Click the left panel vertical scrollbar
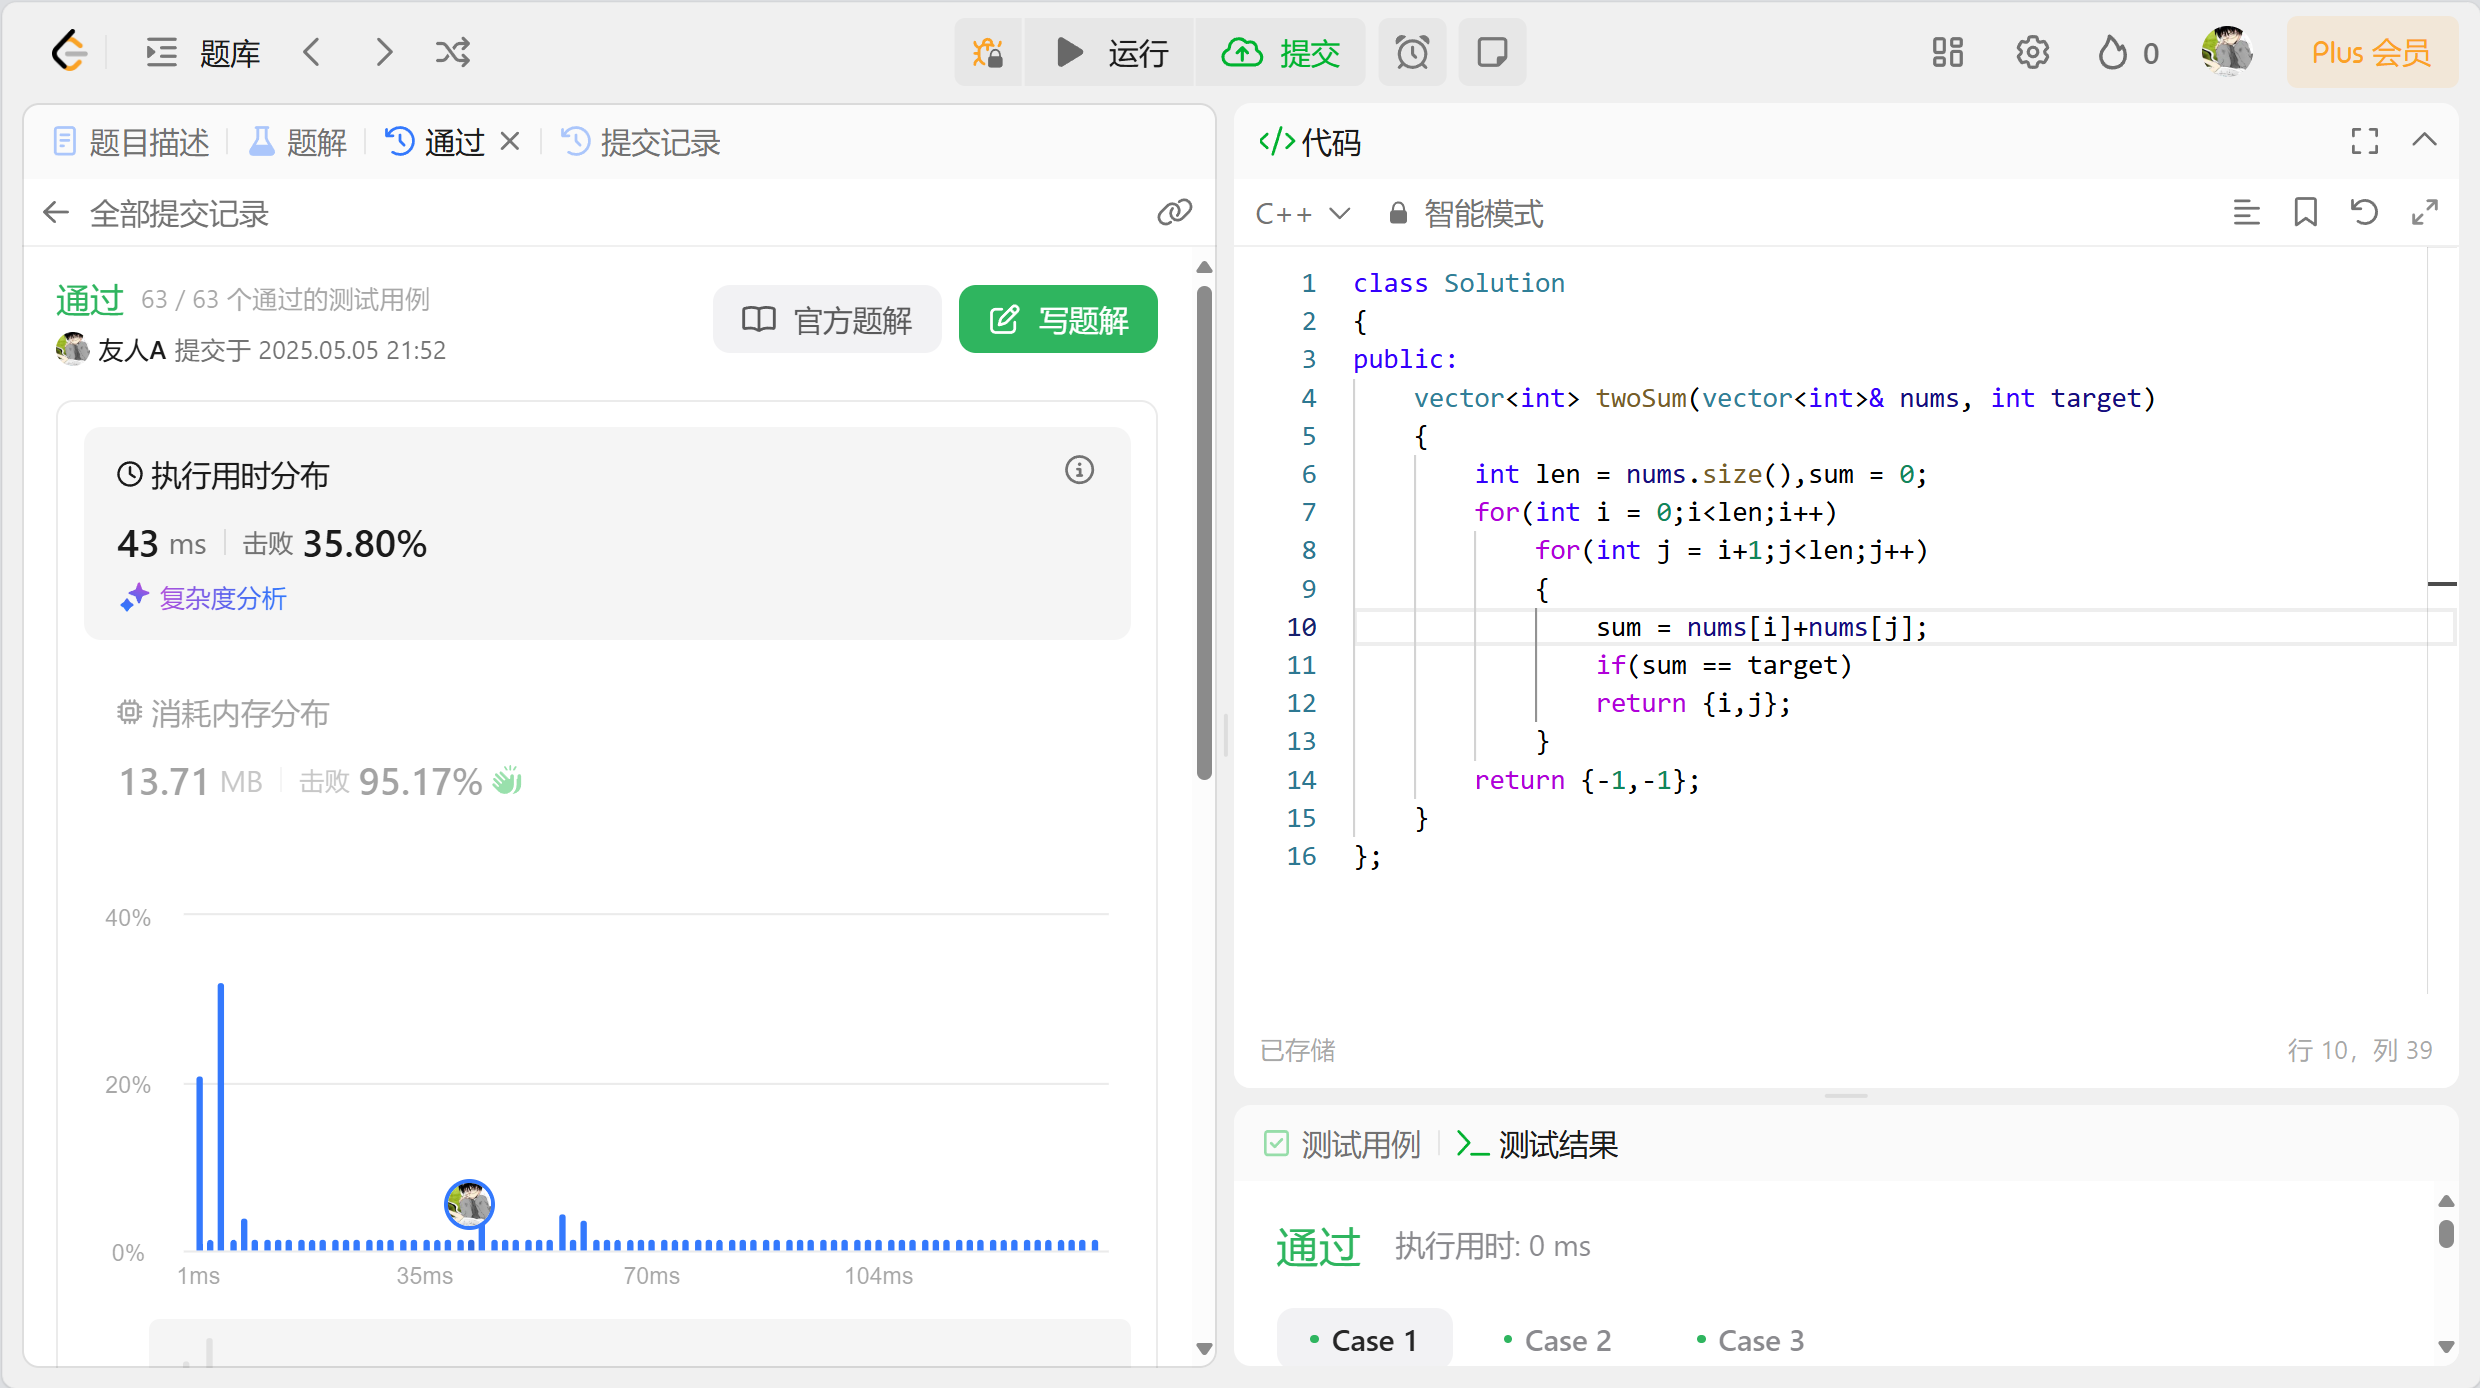The image size is (2480, 1388). [x=1204, y=530]
